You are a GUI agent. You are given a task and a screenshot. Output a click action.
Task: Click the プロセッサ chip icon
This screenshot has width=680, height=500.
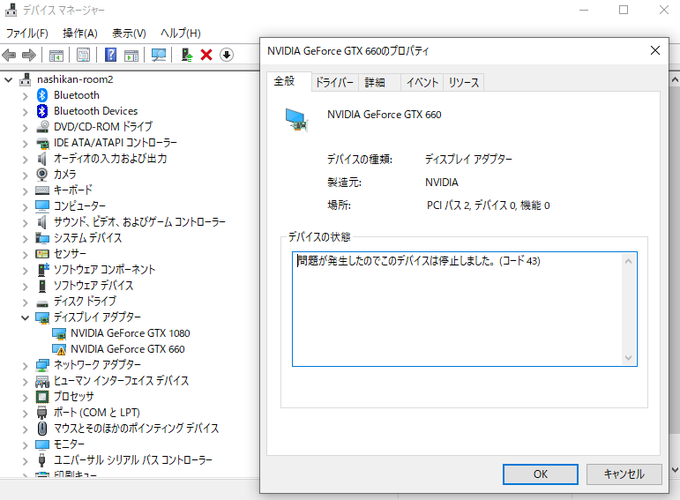pos(42,396)
